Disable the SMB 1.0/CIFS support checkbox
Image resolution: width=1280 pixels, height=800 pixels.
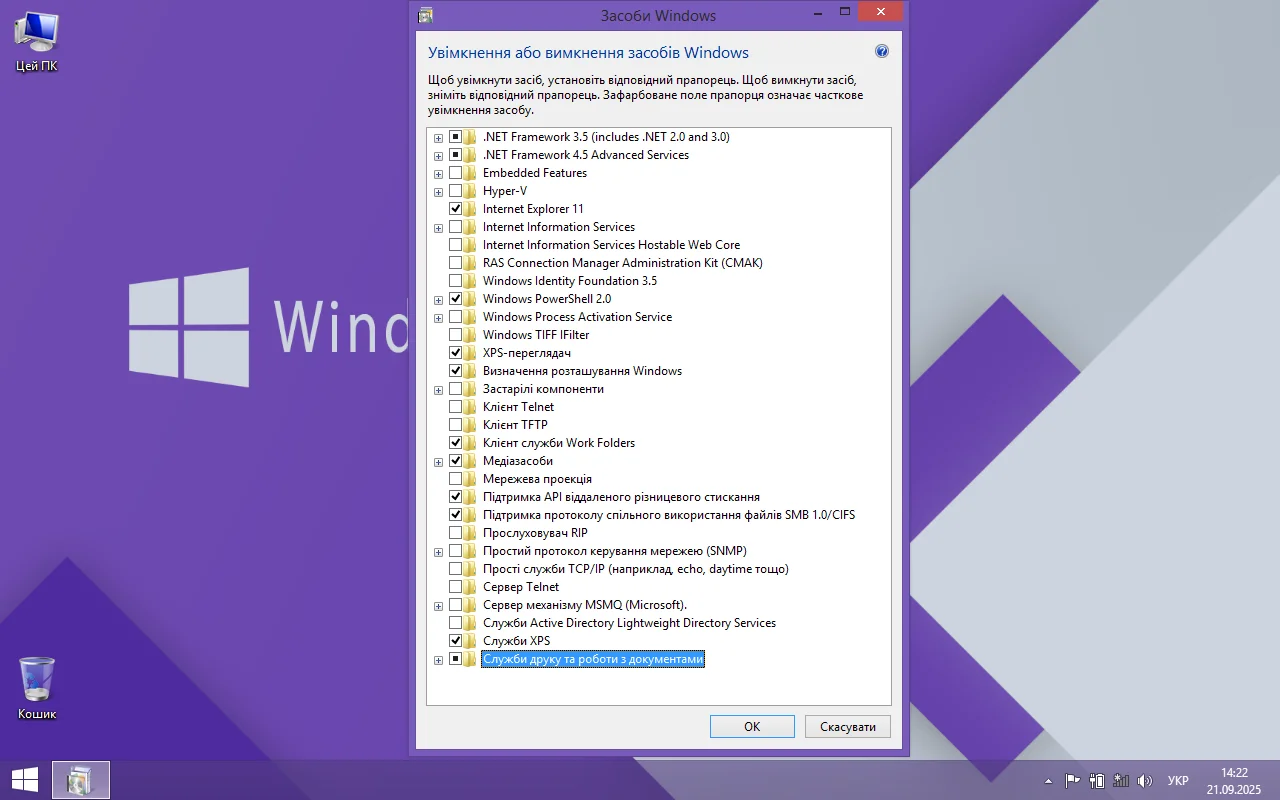[x=456, y=515]
